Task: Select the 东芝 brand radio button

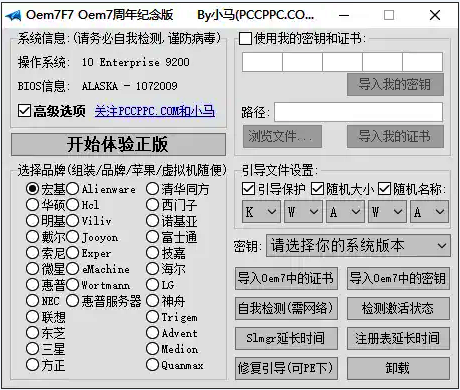Action: (32, 333)
